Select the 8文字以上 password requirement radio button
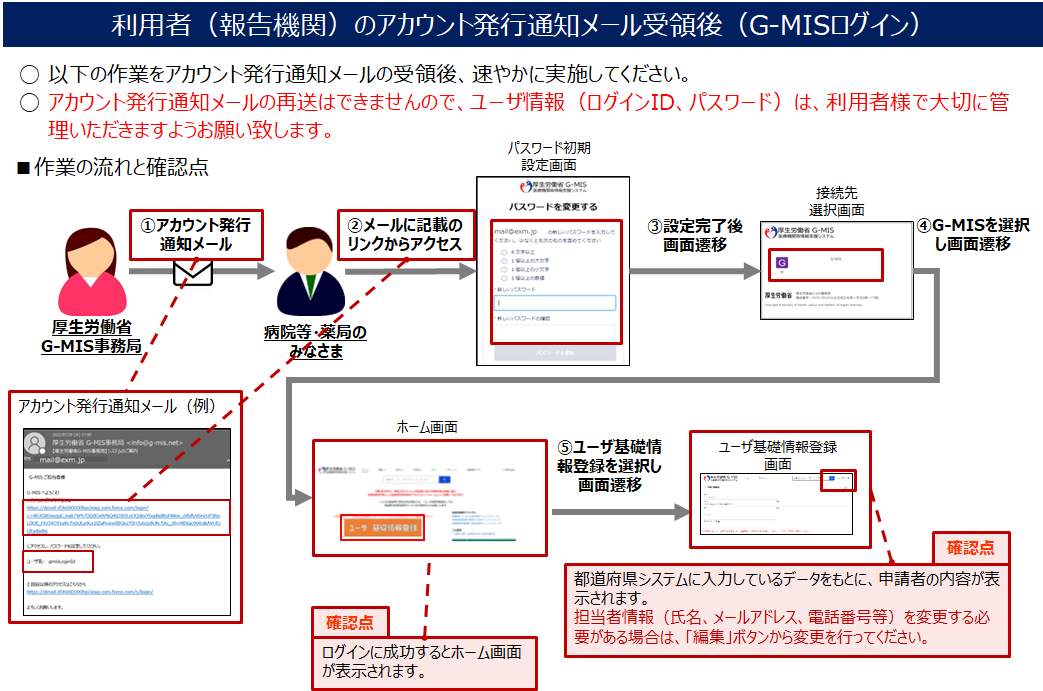Screen dimensions: 1043x691 click(503, 254)
